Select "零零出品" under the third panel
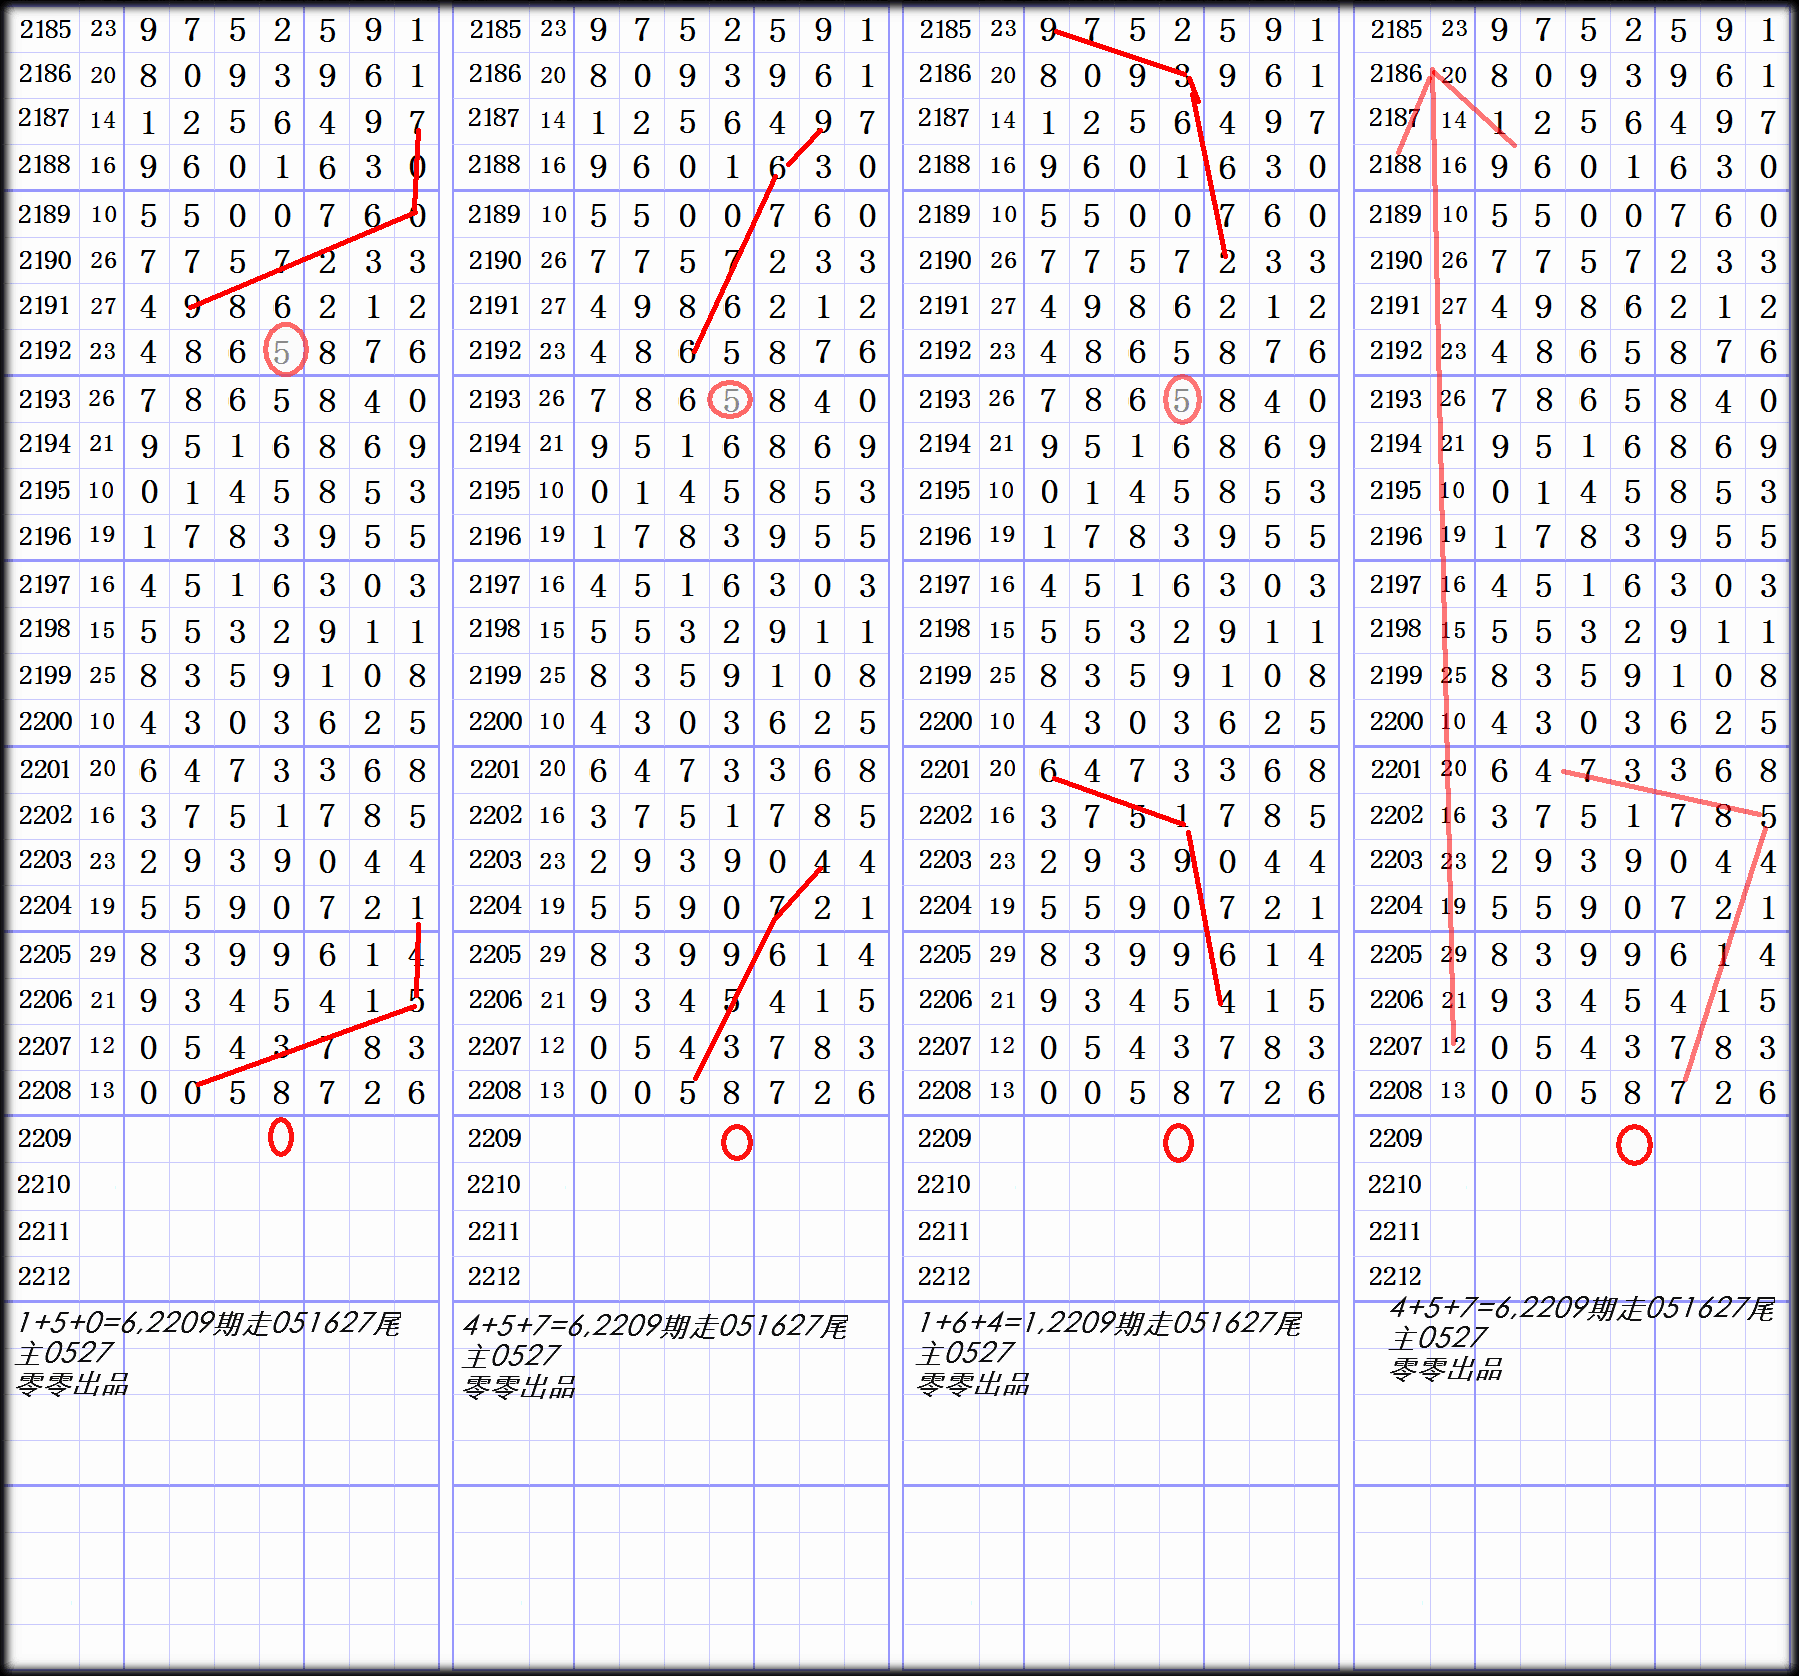The image size is (1799, 1676). (x=973, y=1384)
